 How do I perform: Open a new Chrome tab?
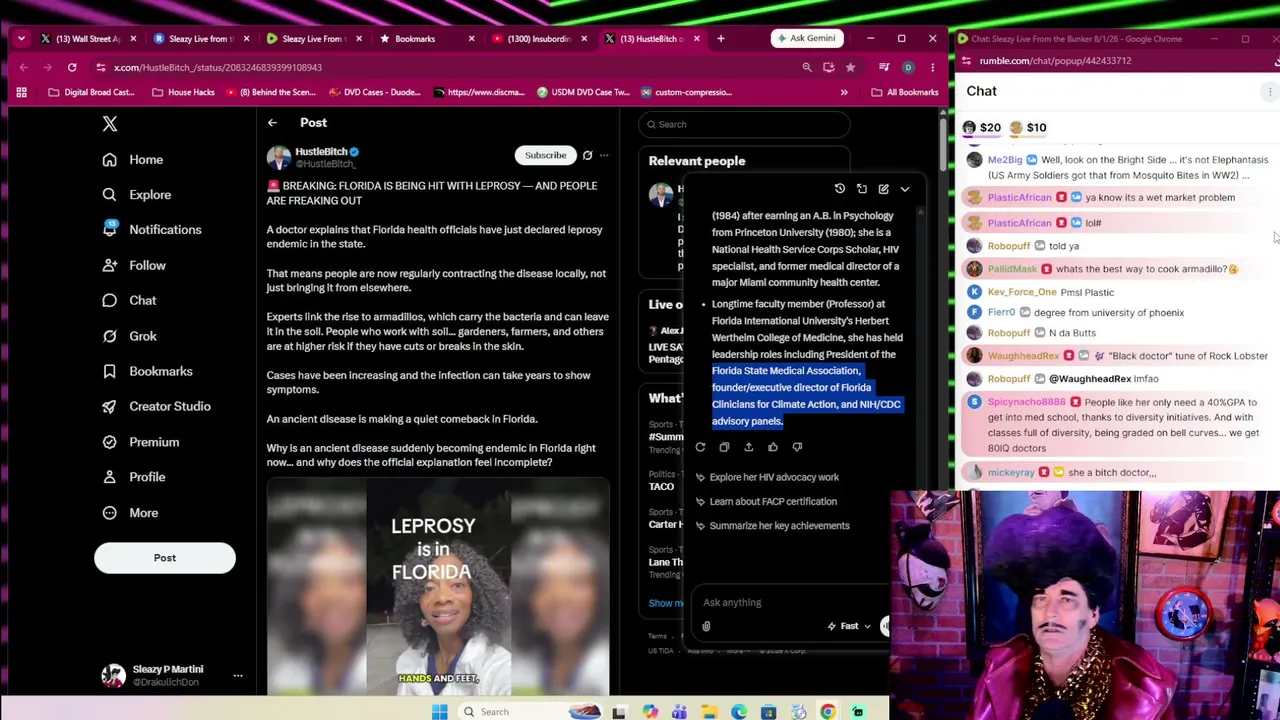click(721, 39)
